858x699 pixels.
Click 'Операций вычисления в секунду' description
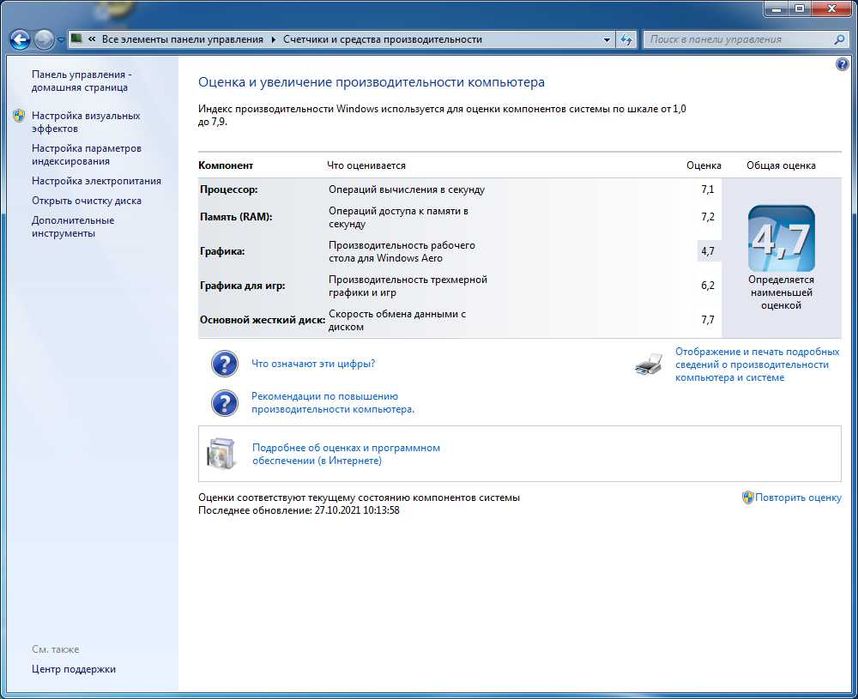point(407,189)
